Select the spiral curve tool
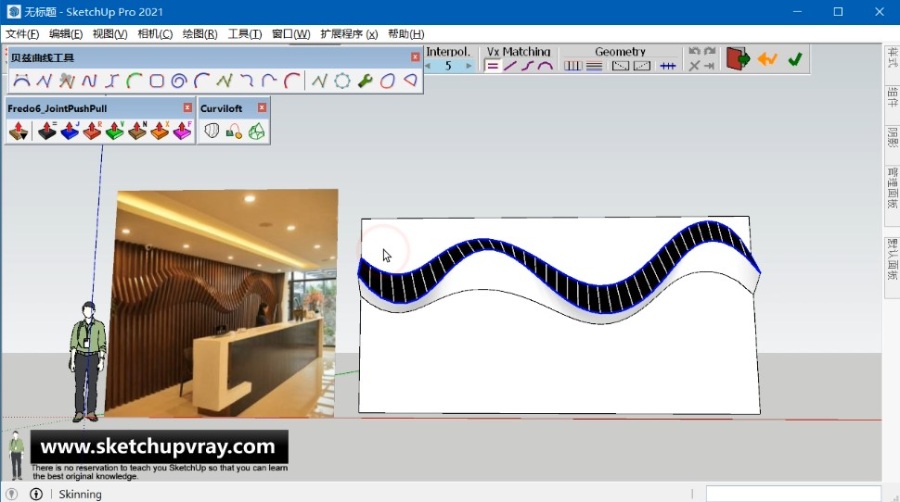The image size is (900, 502). tap(179, 81)
